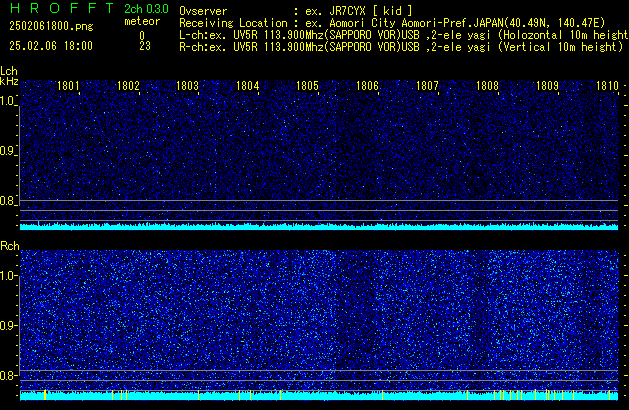Select the 'L-ch' Holozontal yagi description line

[404, 35]
